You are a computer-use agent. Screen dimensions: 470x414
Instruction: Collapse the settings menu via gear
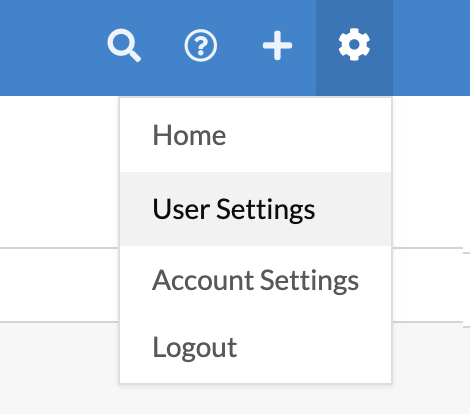click(x=354, y=45)
